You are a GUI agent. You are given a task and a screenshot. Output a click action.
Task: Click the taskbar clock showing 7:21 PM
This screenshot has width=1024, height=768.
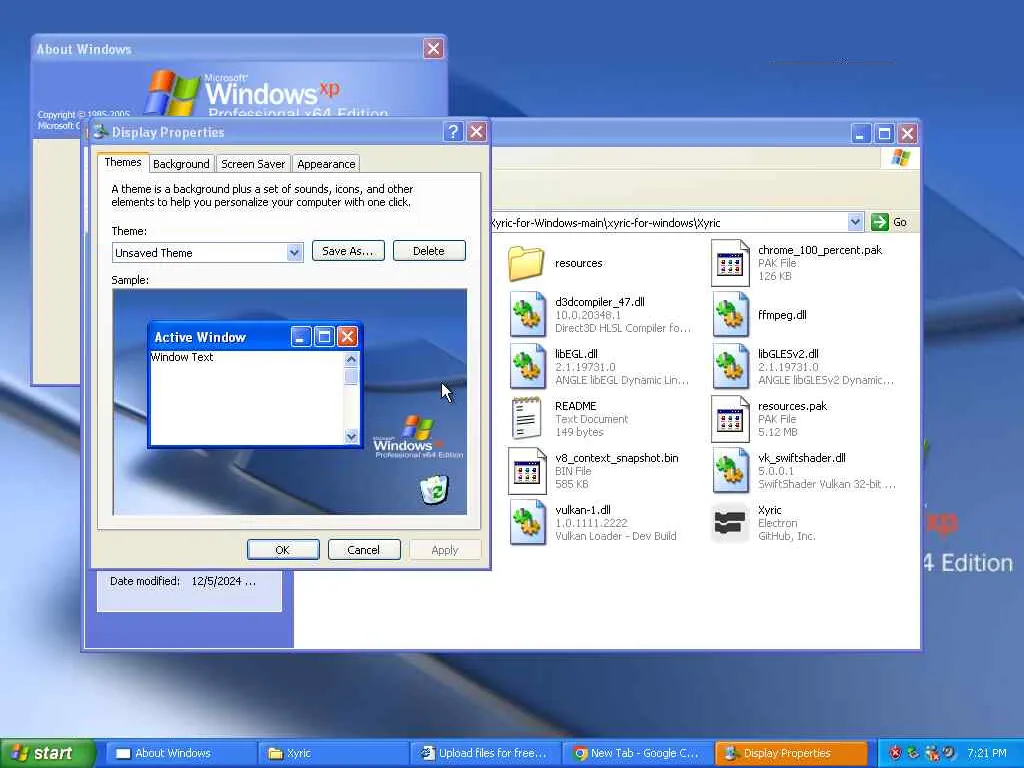click(987, 753)
